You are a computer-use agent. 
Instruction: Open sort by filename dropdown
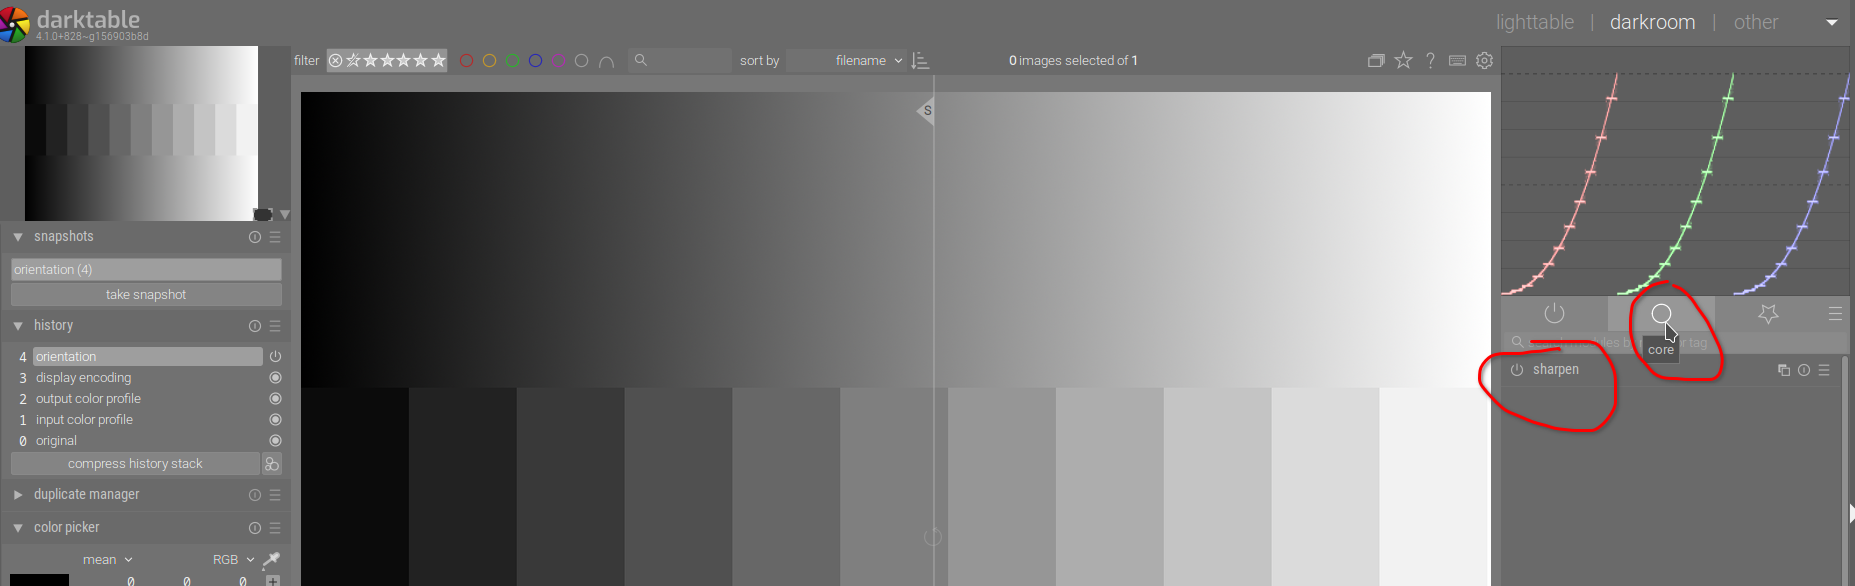[845, 61]
